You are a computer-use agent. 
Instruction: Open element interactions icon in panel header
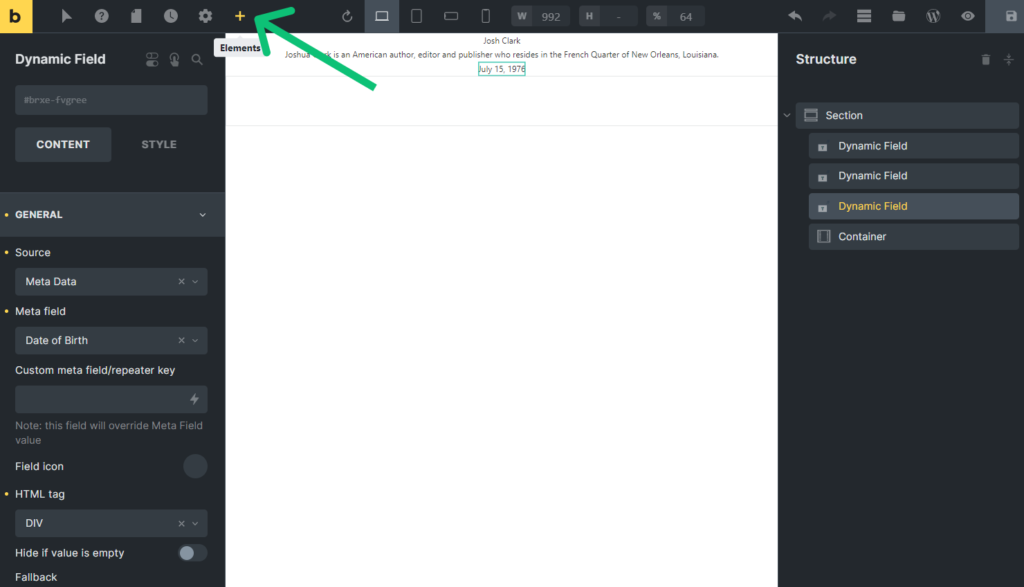coord(174,59)
